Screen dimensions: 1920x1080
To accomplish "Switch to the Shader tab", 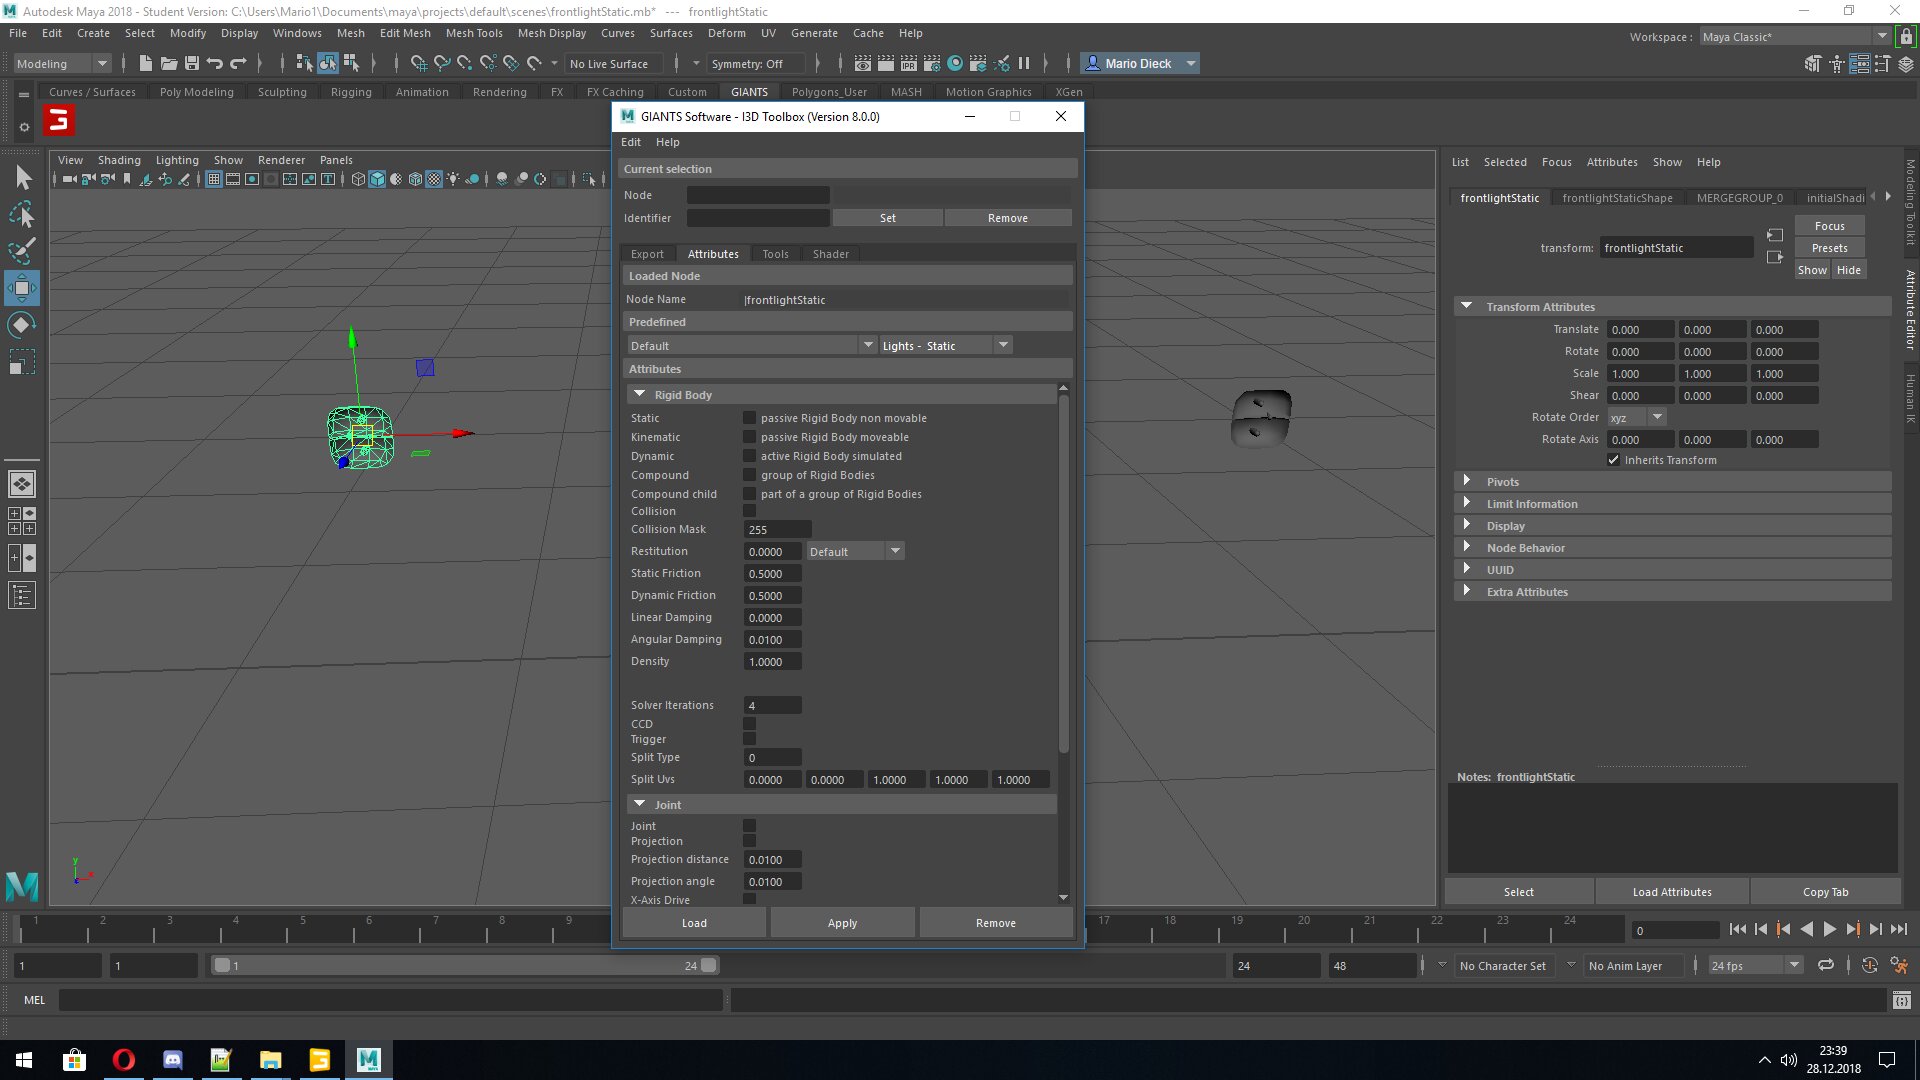I will point(831,254).
